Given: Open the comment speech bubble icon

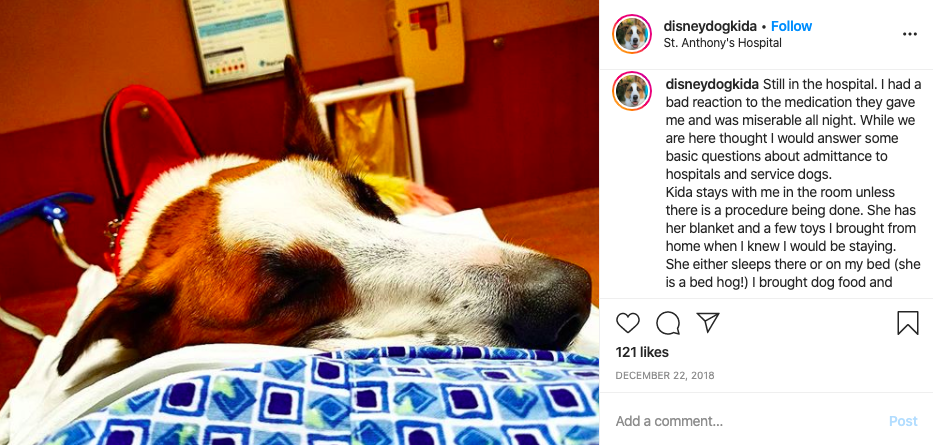Looking at the screenshot, I should [668, 323].
